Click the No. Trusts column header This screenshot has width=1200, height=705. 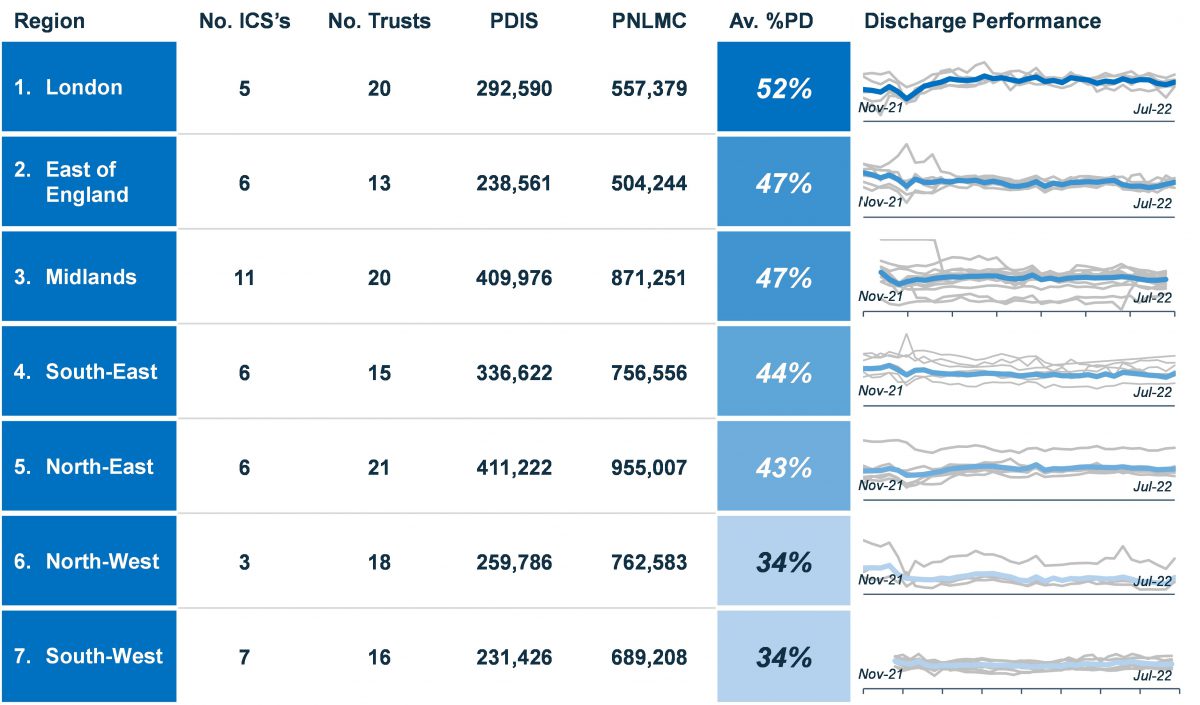[x=379, y=21]
